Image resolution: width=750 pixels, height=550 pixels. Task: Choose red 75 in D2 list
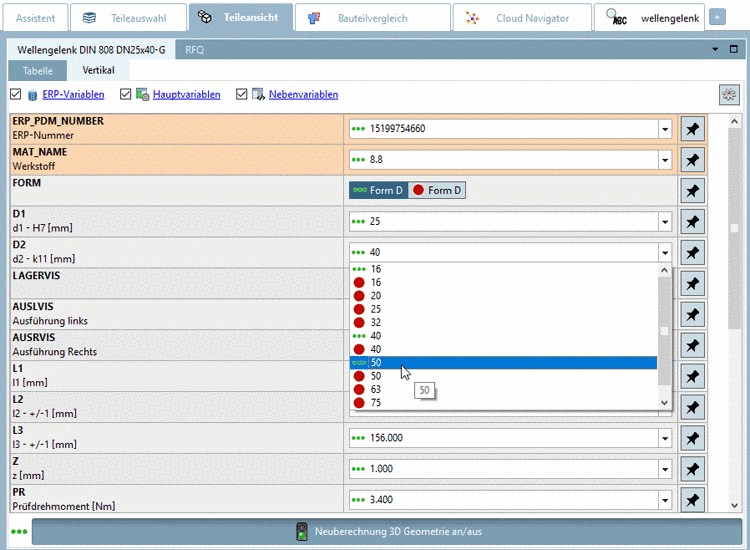(x=503, y=403)
